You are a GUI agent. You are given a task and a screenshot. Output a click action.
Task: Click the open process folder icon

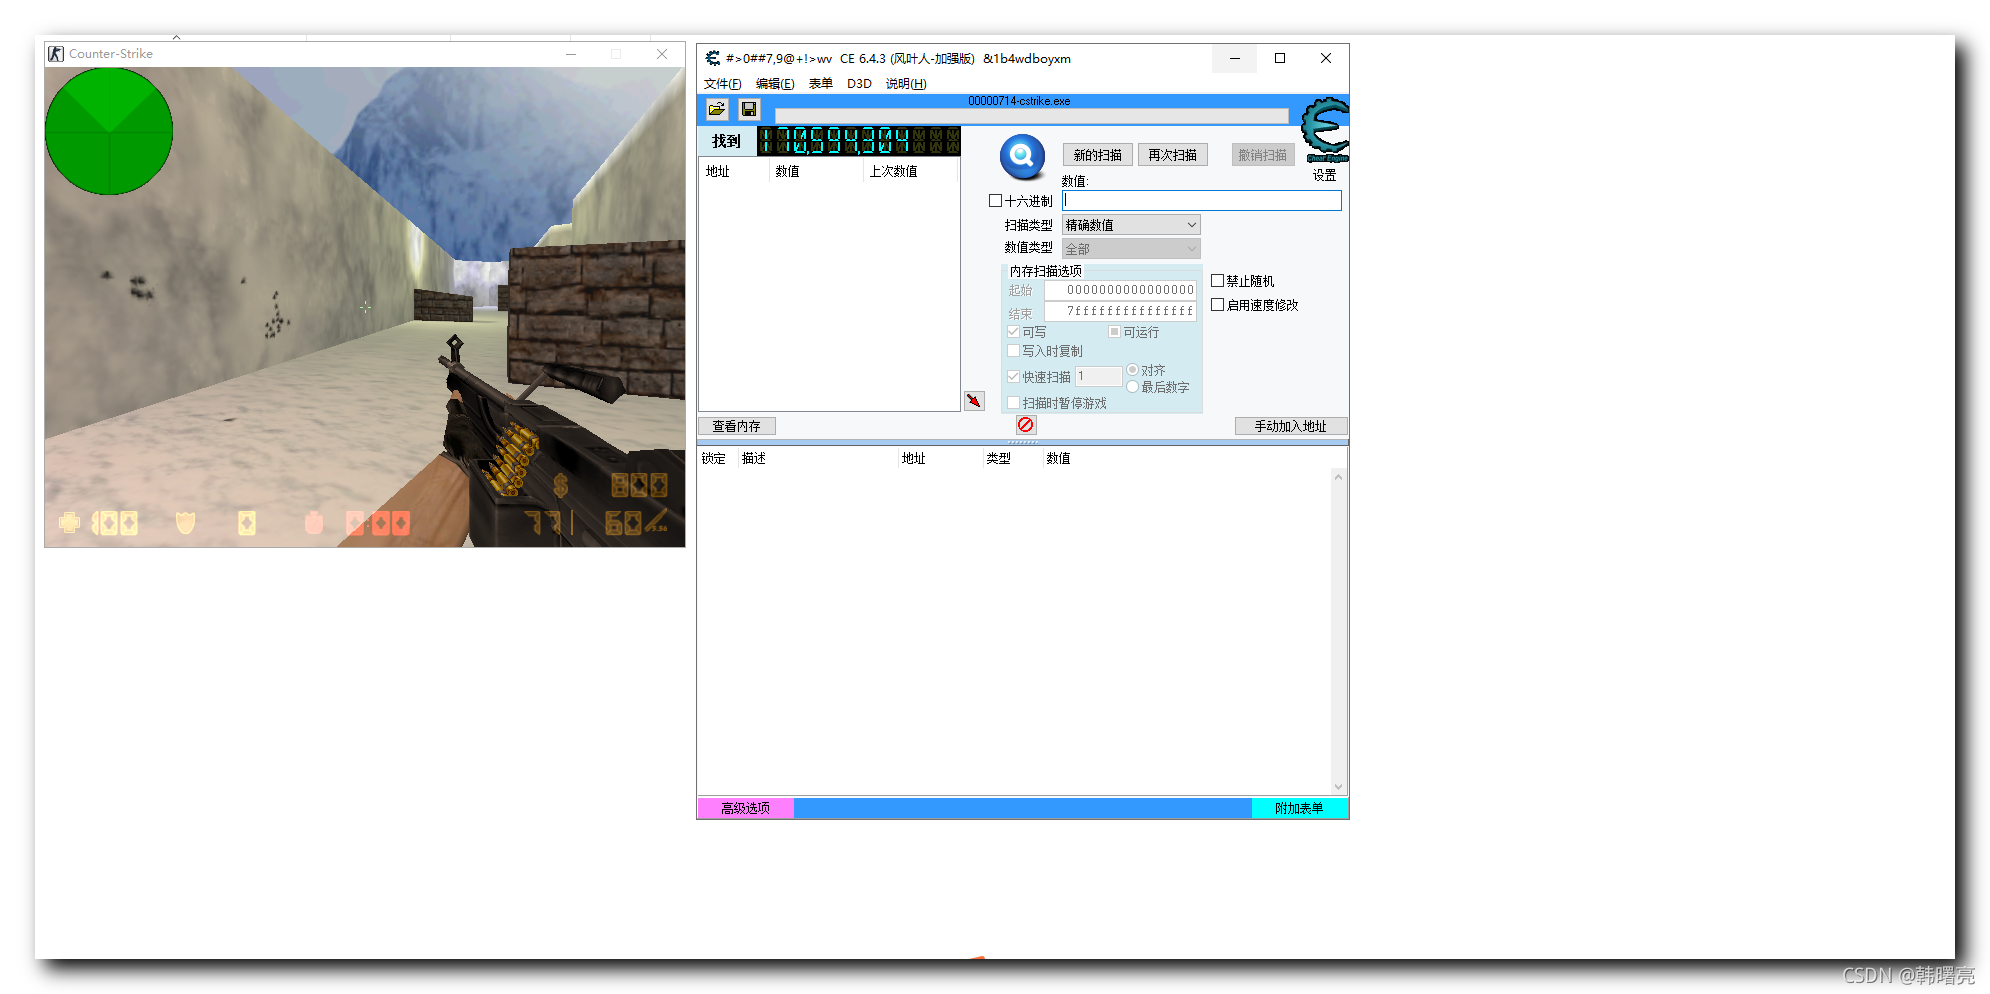click(x=717, y=109)
